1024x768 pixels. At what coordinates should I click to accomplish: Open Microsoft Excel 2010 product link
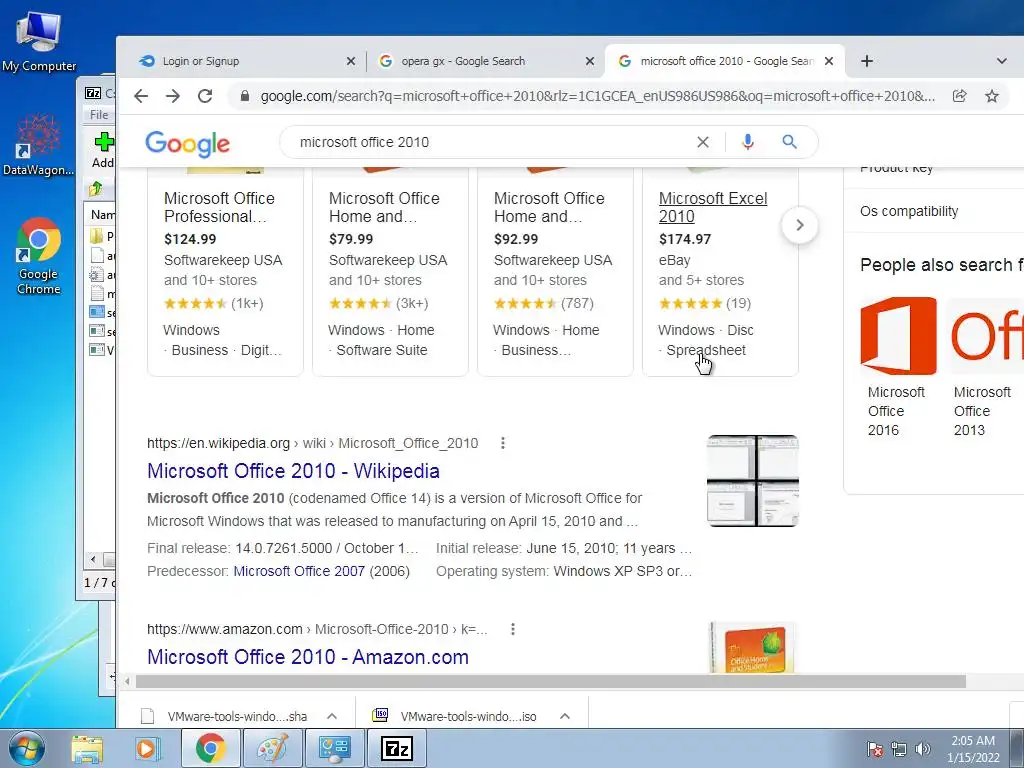coord(712,207)
